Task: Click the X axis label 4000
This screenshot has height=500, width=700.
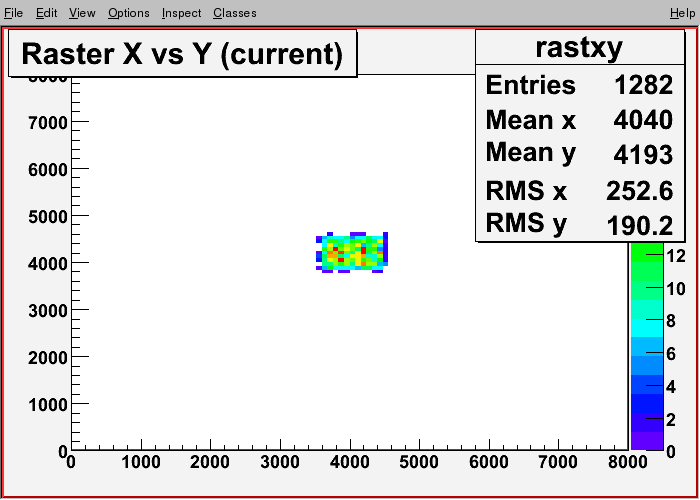Action: pyautogui.click(x=350, y=462)
